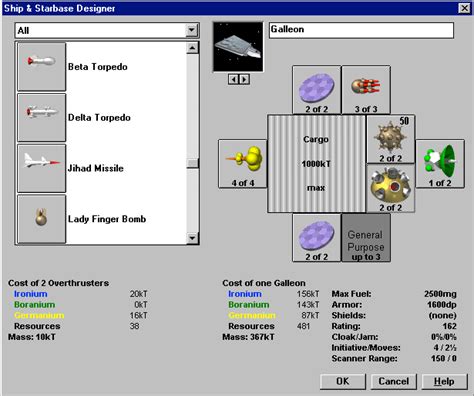Click Overthrusters Resources value 38
Screen dimensions: 474x396
click(134, 326)
